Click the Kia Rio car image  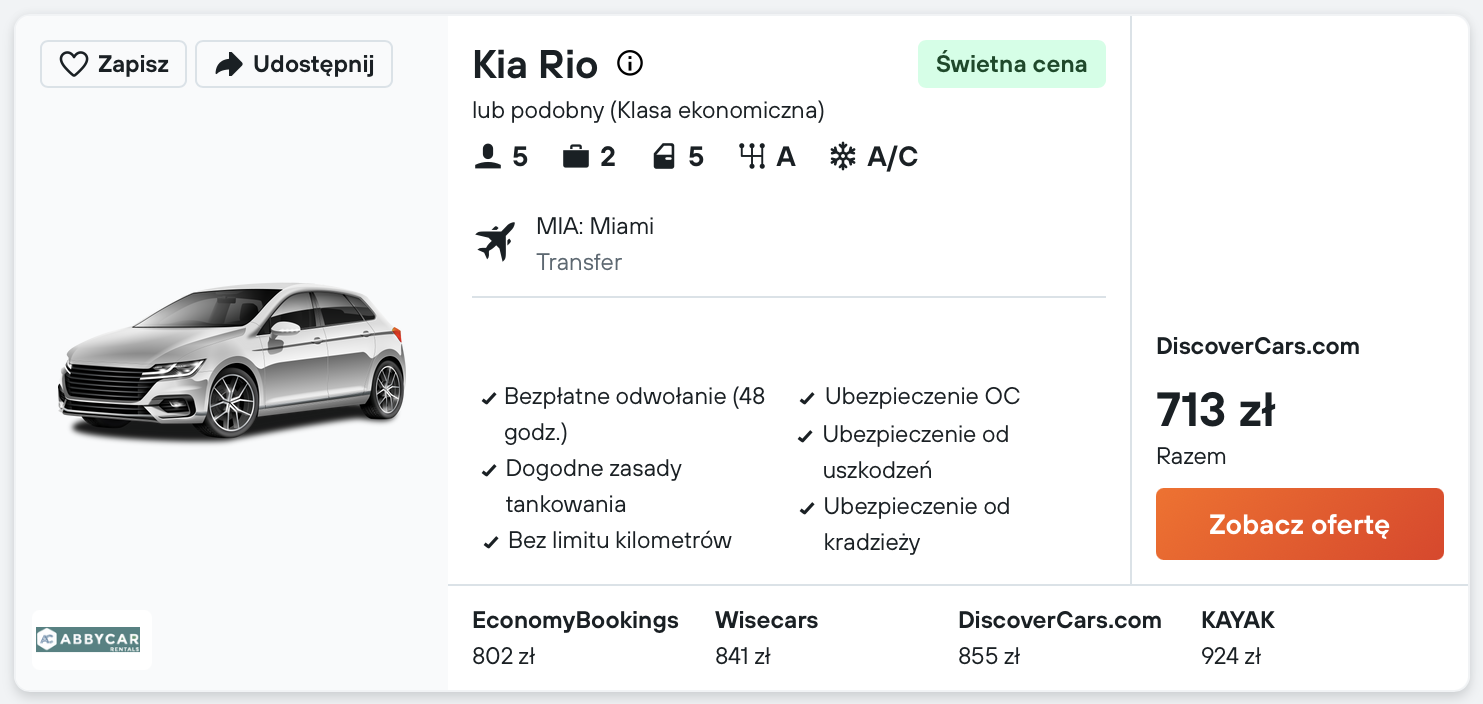(232, 361)
